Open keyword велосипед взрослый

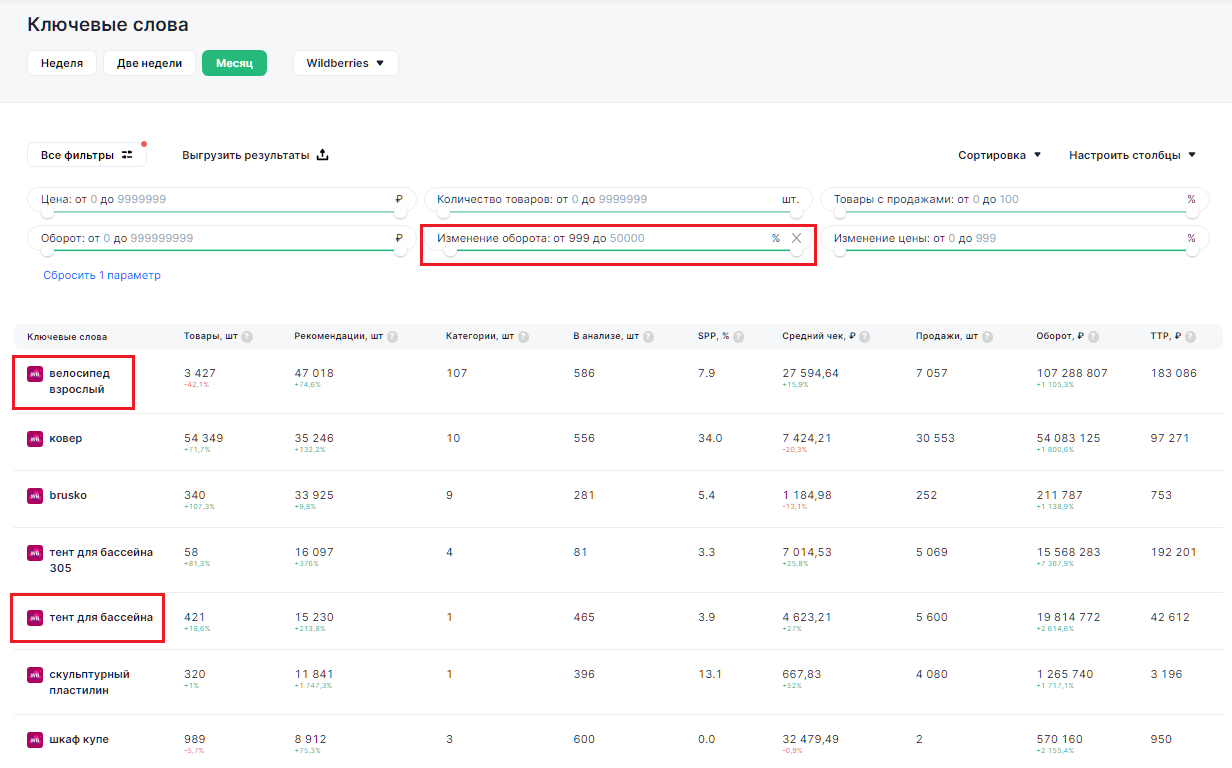click(79, 381)
